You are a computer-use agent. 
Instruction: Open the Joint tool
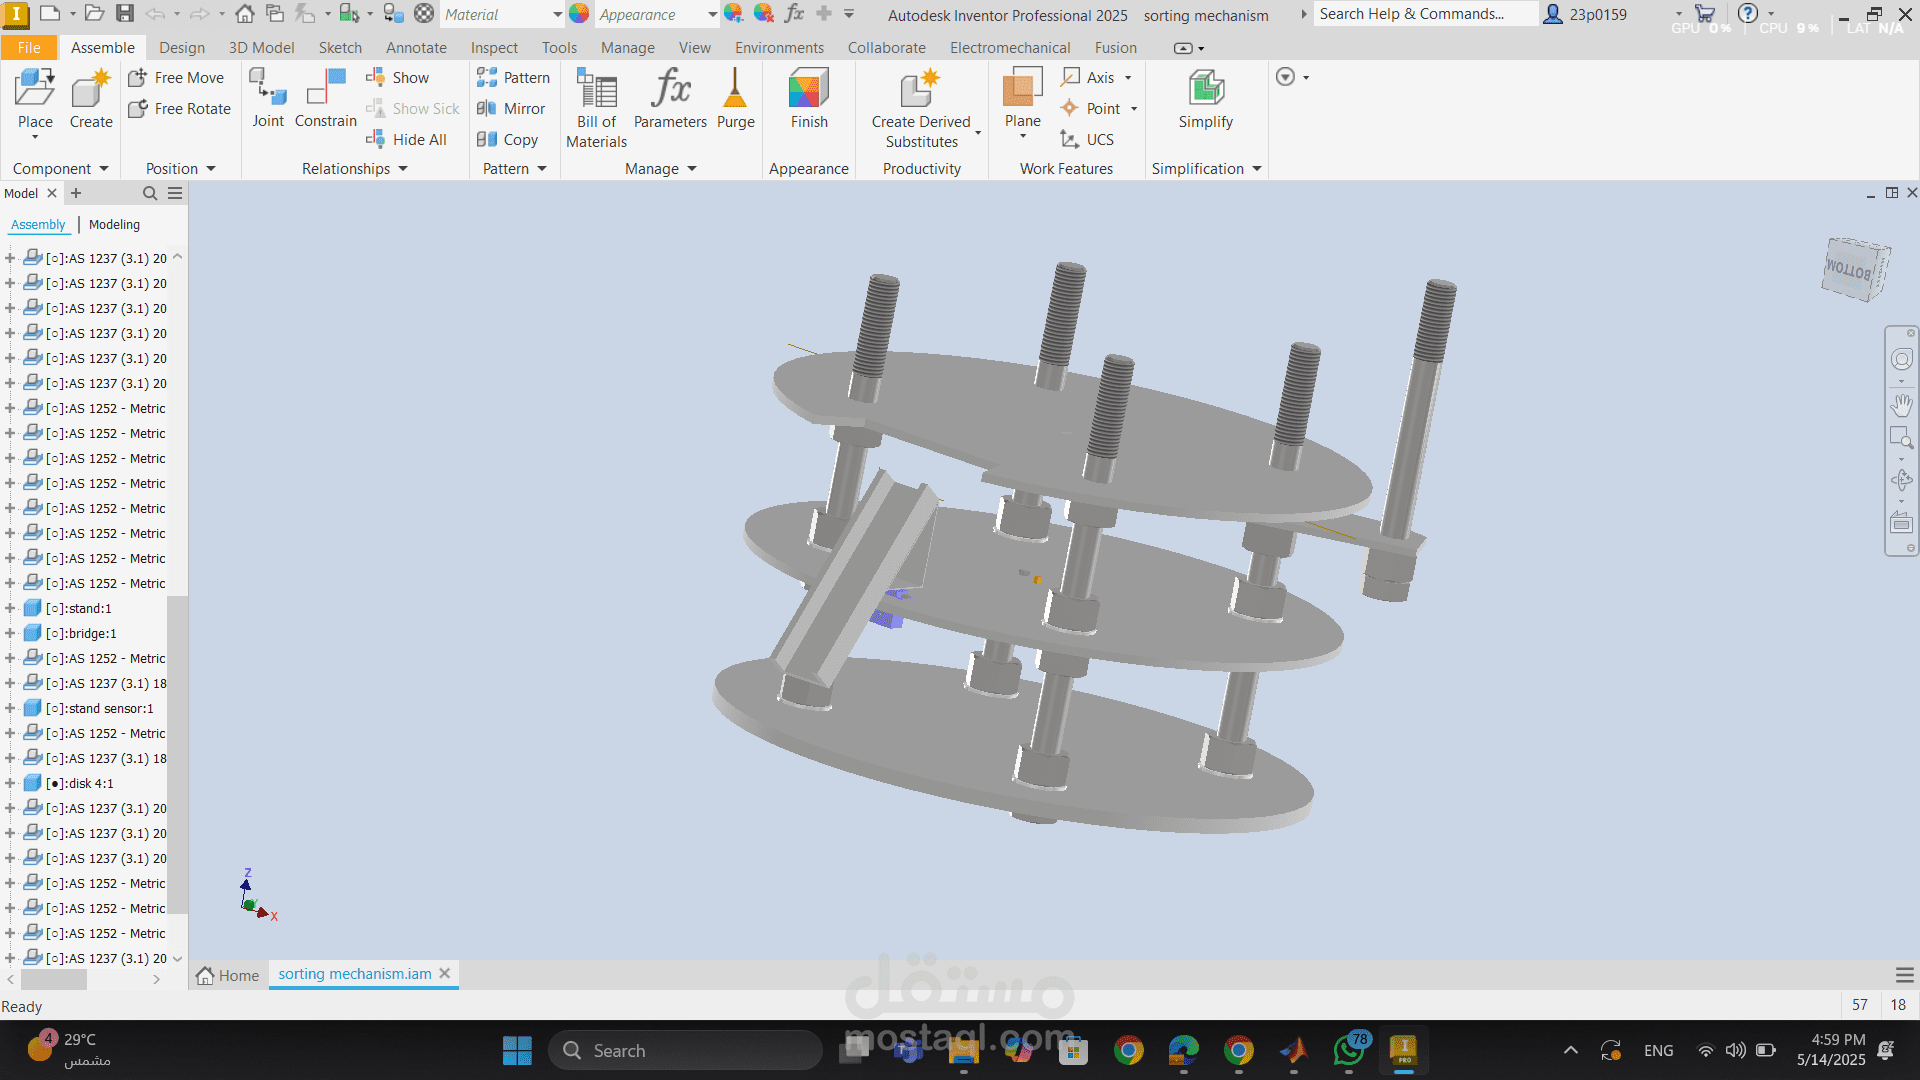pyautogui.click(x=267, y=100)
